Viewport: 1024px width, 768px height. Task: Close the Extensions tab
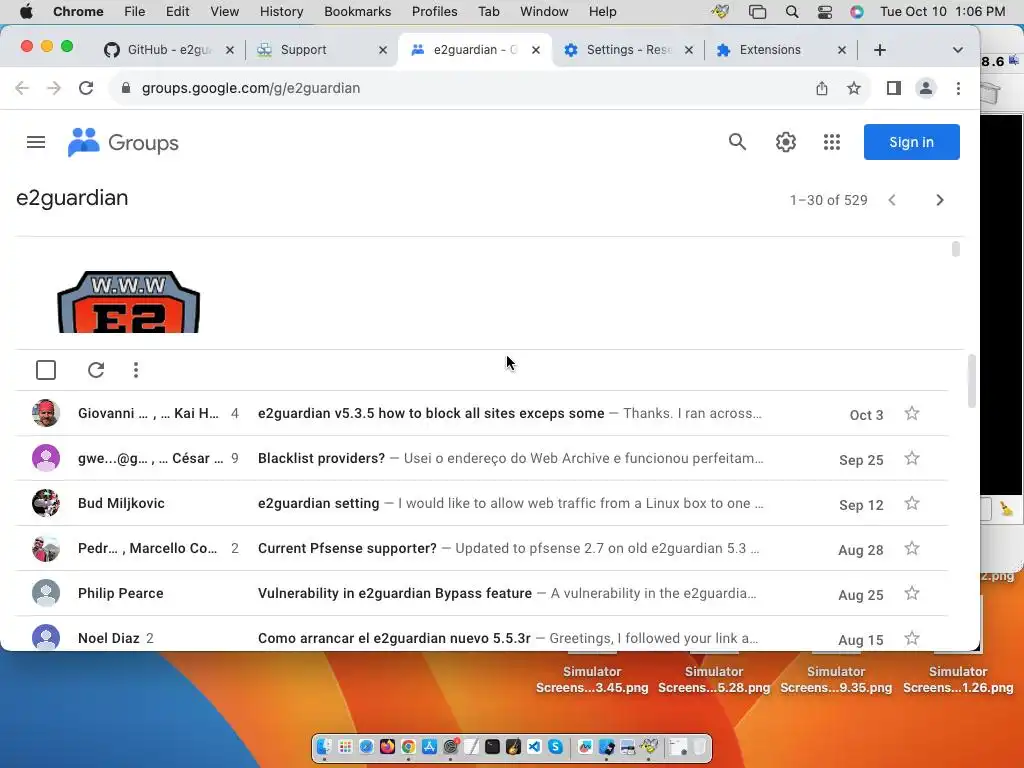coord(842,50)
